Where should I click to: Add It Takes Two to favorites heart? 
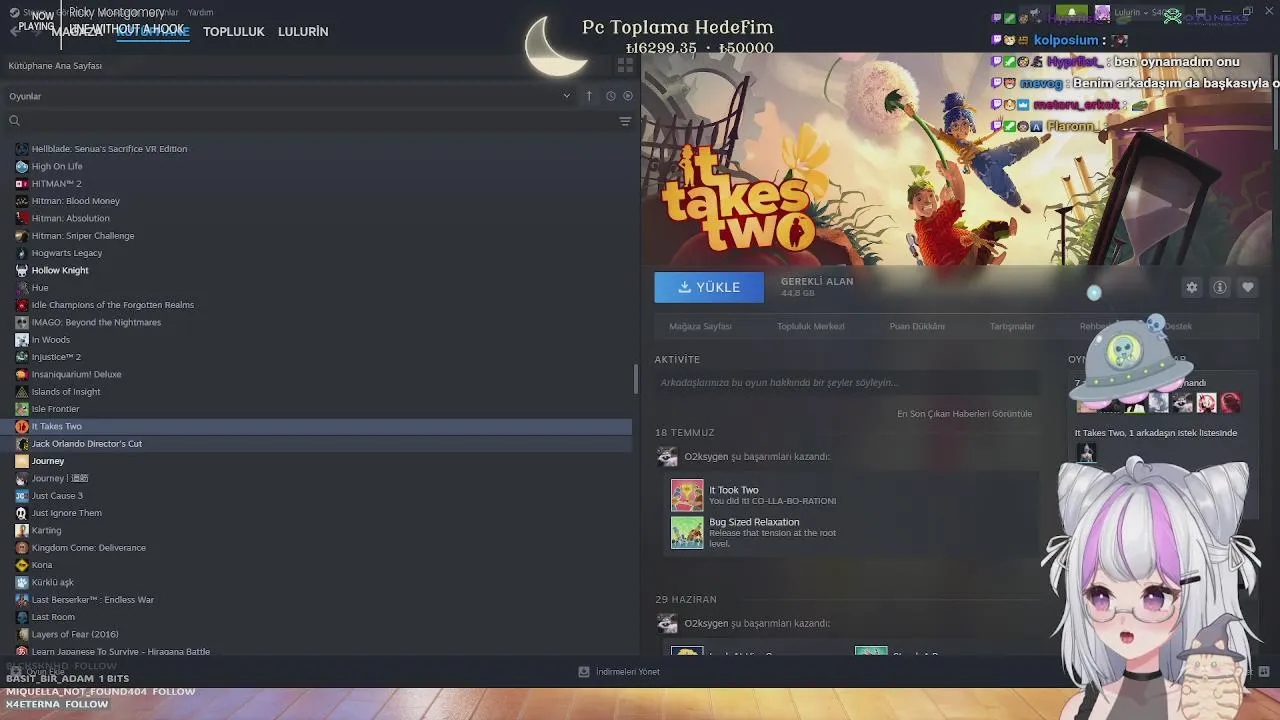click(1248, 287)
